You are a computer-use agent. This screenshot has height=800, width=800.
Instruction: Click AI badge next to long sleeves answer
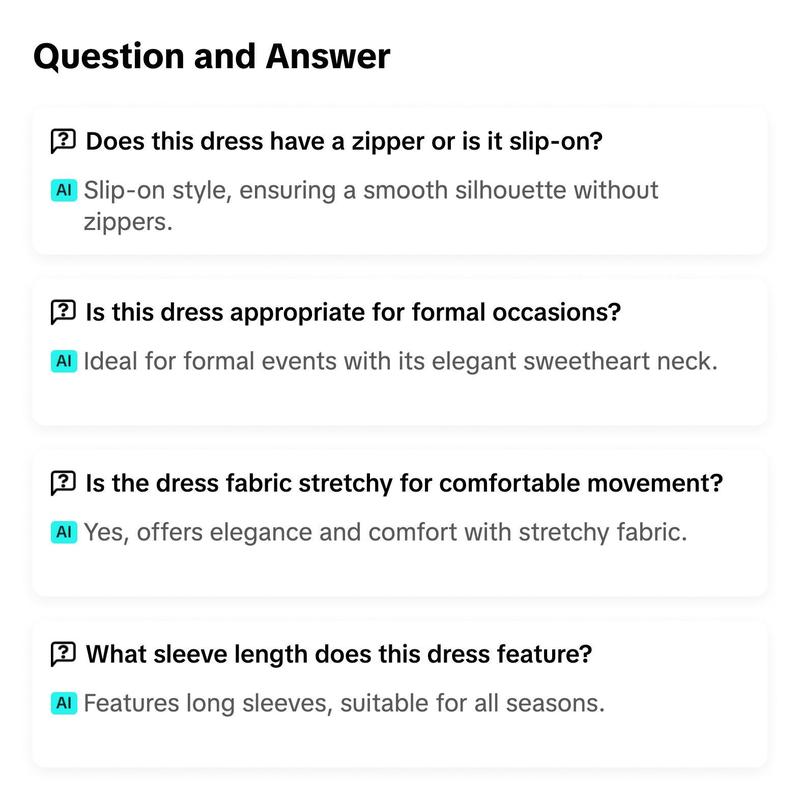(64, 703)
